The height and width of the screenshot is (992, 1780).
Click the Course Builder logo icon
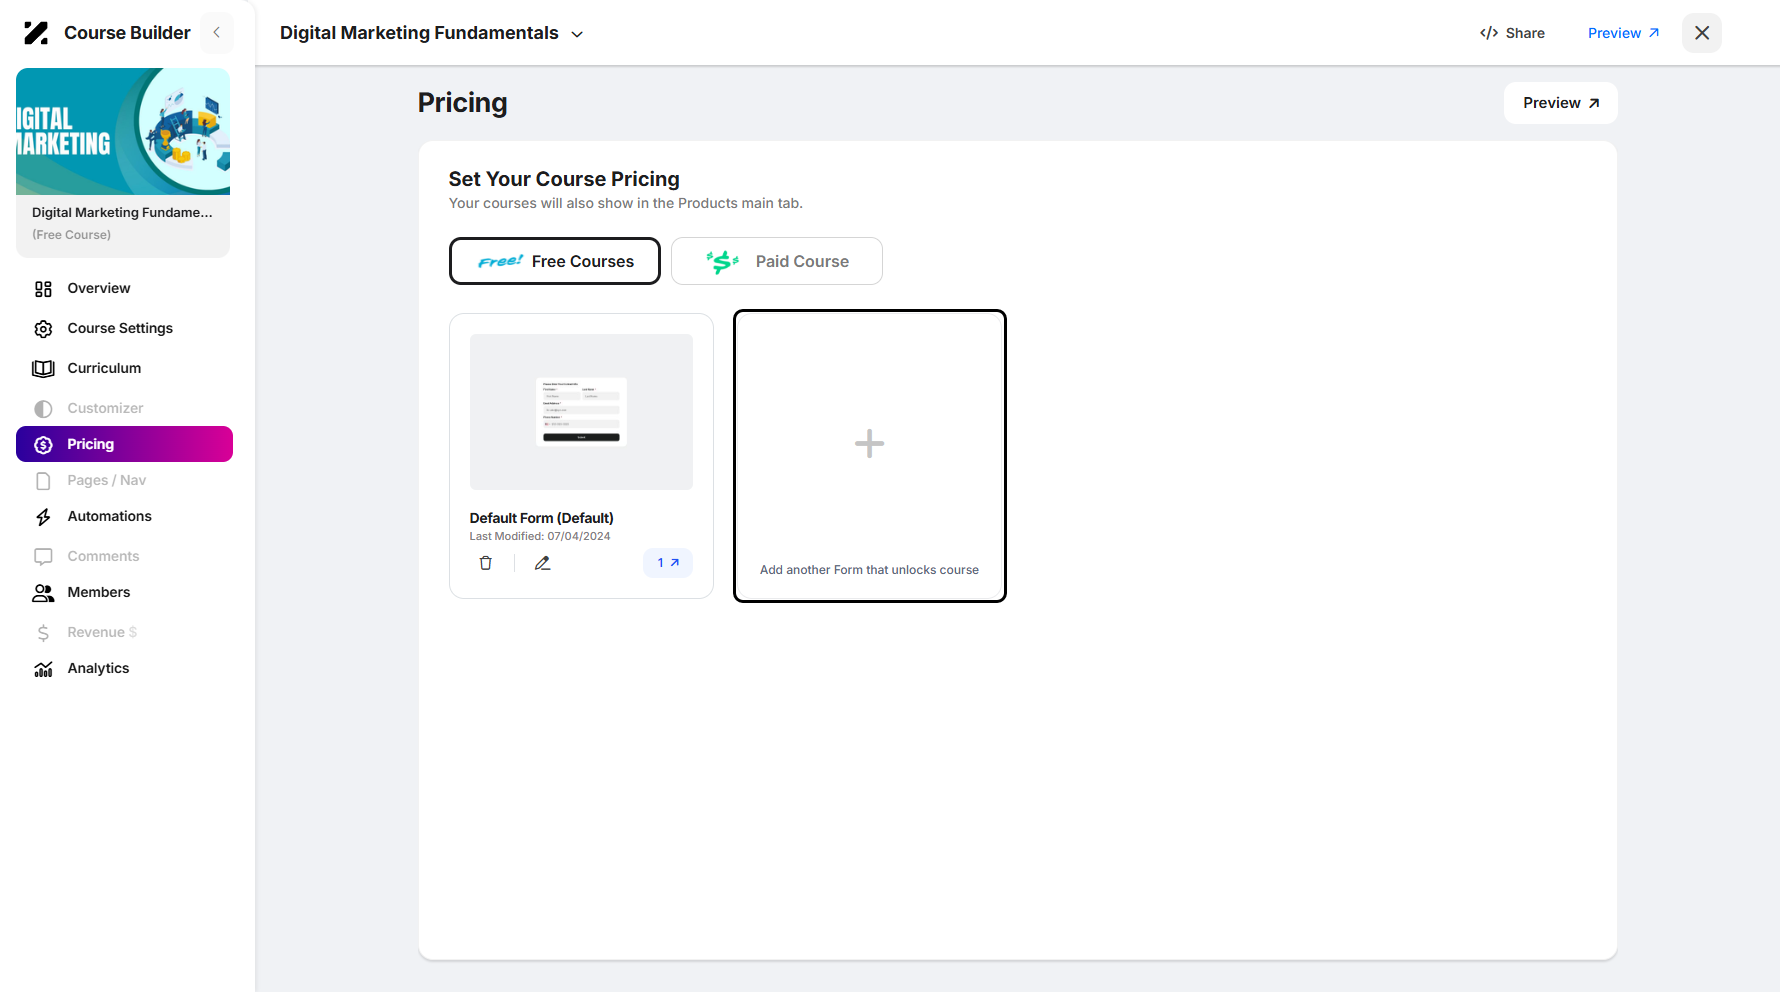click(x=36, y=33)
